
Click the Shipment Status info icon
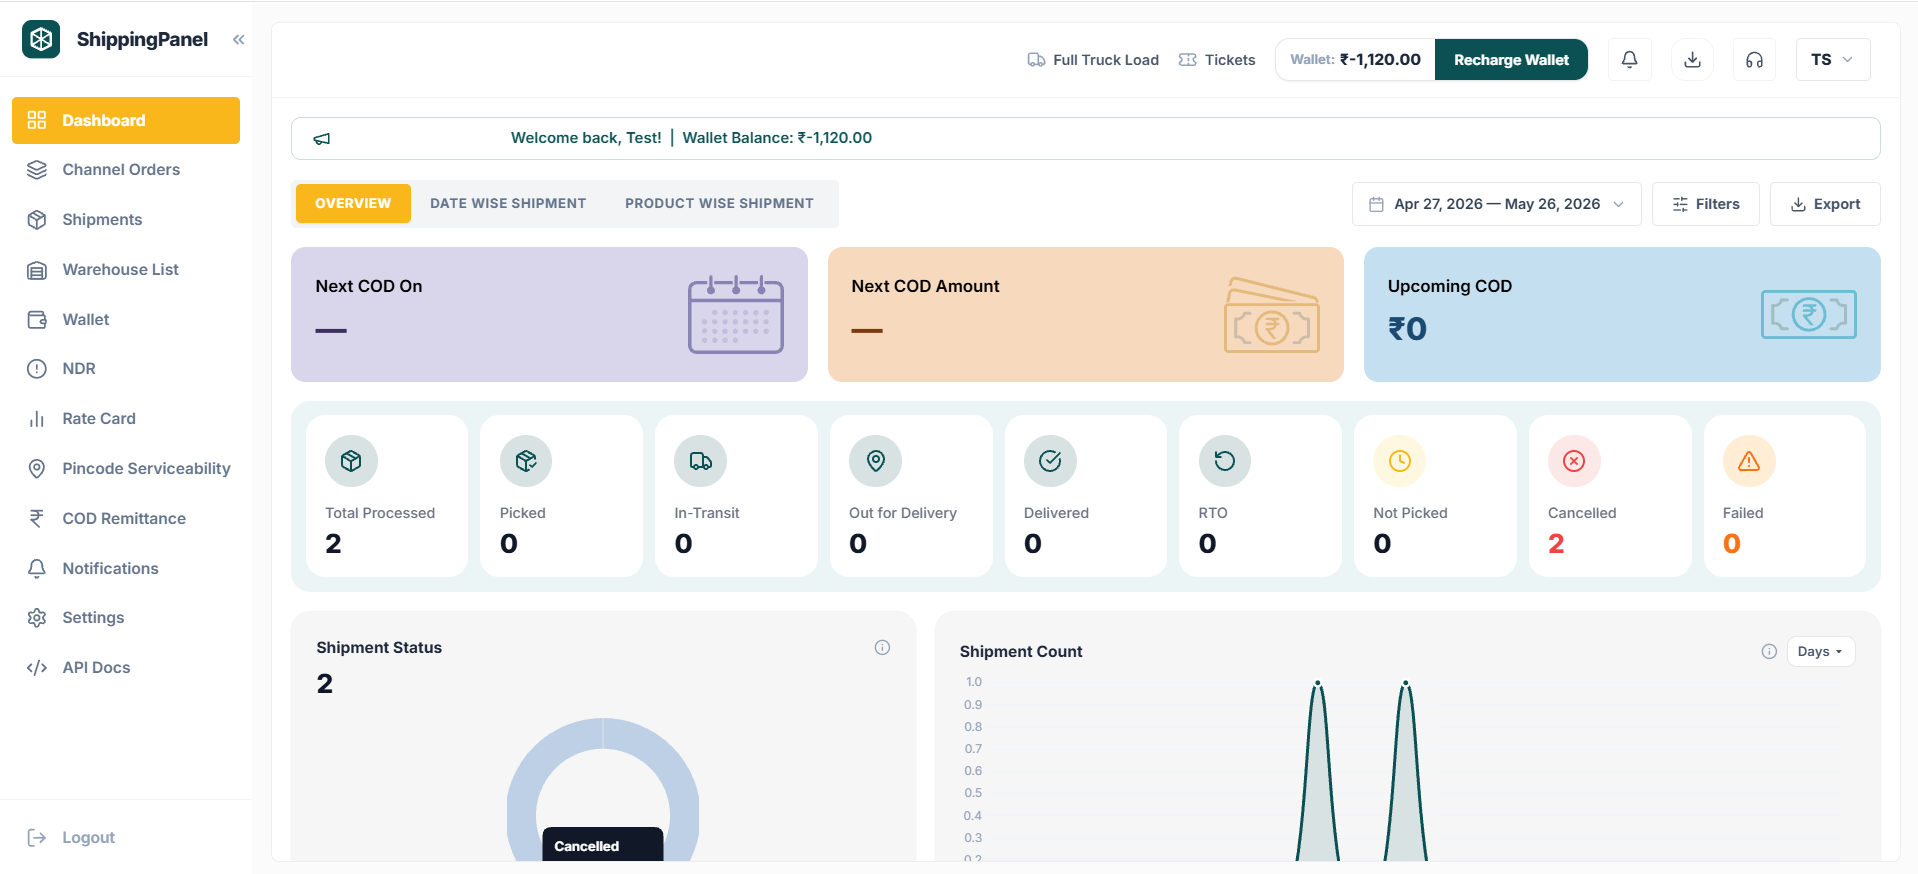[x=882, y=648]
